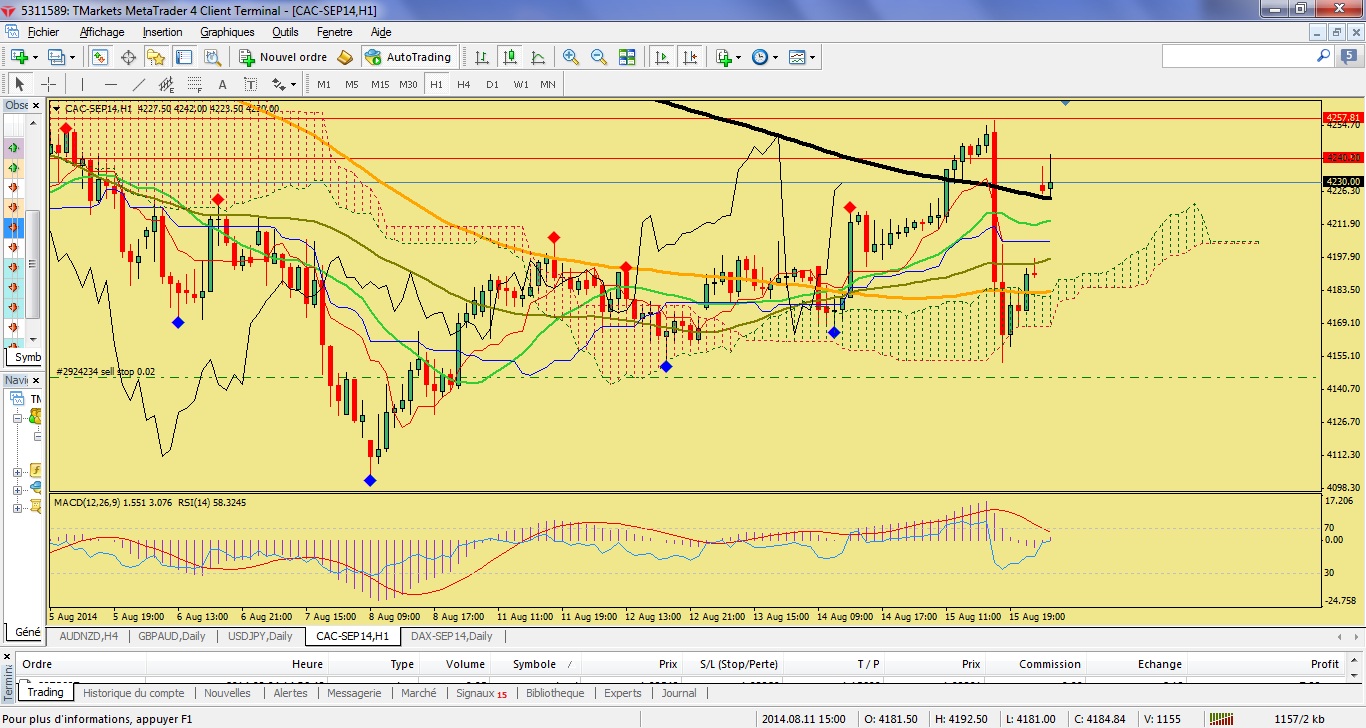Viewport: 1366px width, 728px height.
Task: Open the Fichier menu
Action: pos(43,32)
